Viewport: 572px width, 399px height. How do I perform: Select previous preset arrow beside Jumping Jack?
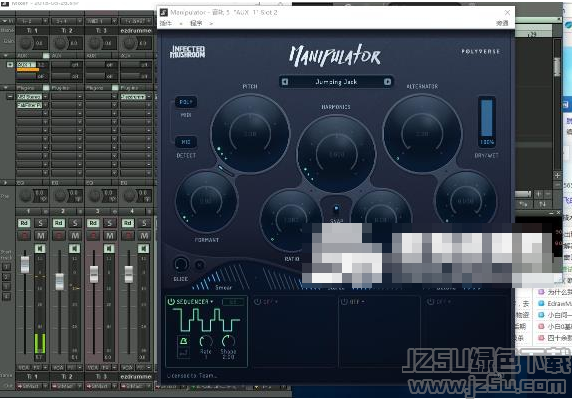click(285, 82)
